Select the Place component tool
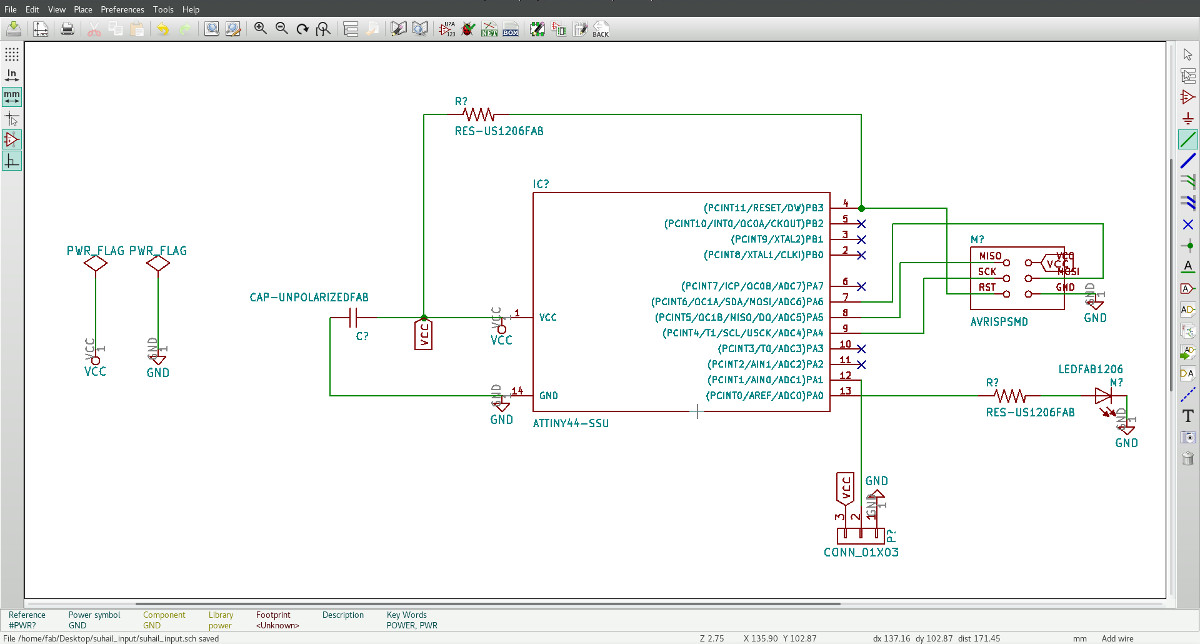 [x=1188, y=97]
